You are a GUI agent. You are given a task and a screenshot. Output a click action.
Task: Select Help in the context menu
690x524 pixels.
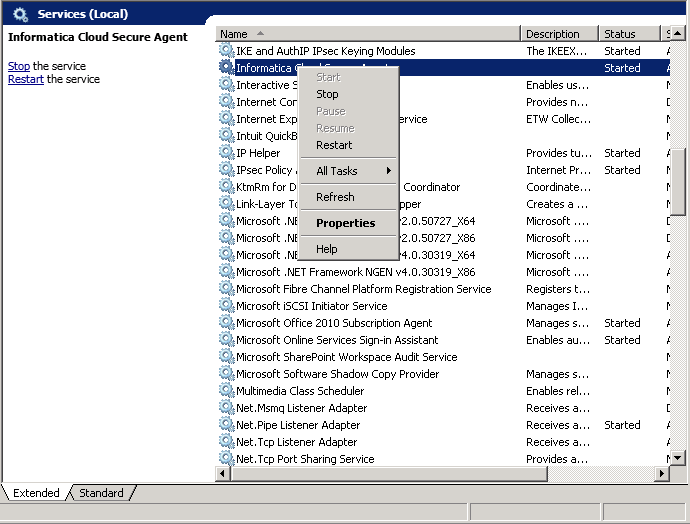327,249
